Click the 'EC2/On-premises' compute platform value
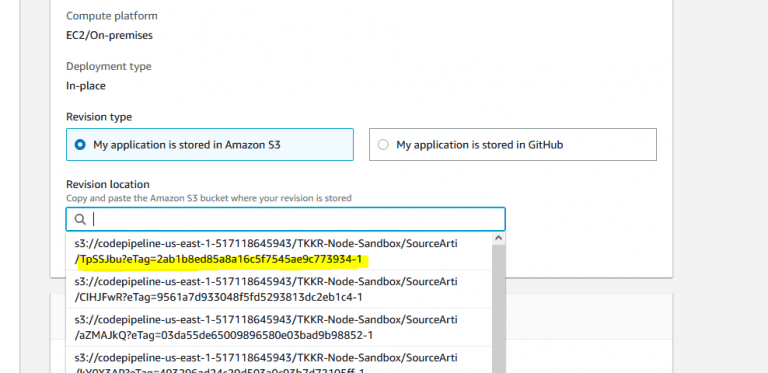 [109, 35]
